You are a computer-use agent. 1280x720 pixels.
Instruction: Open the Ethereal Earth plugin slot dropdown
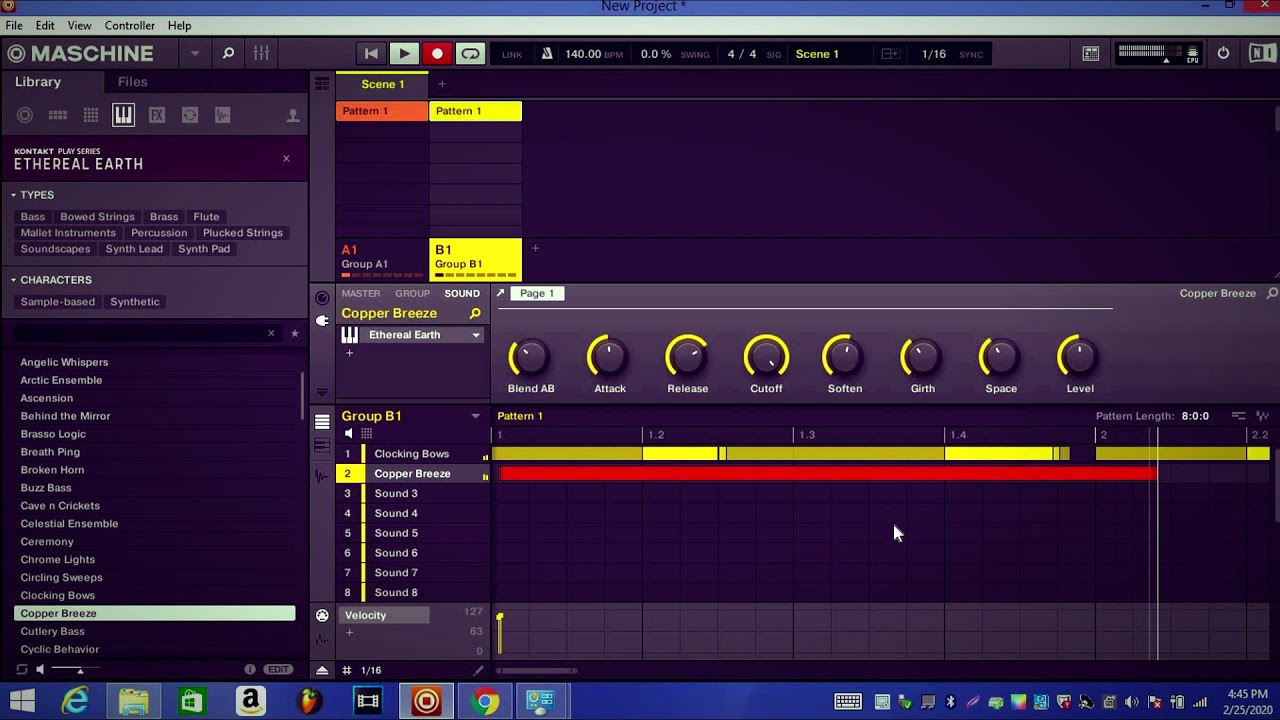tap(476, 336)
